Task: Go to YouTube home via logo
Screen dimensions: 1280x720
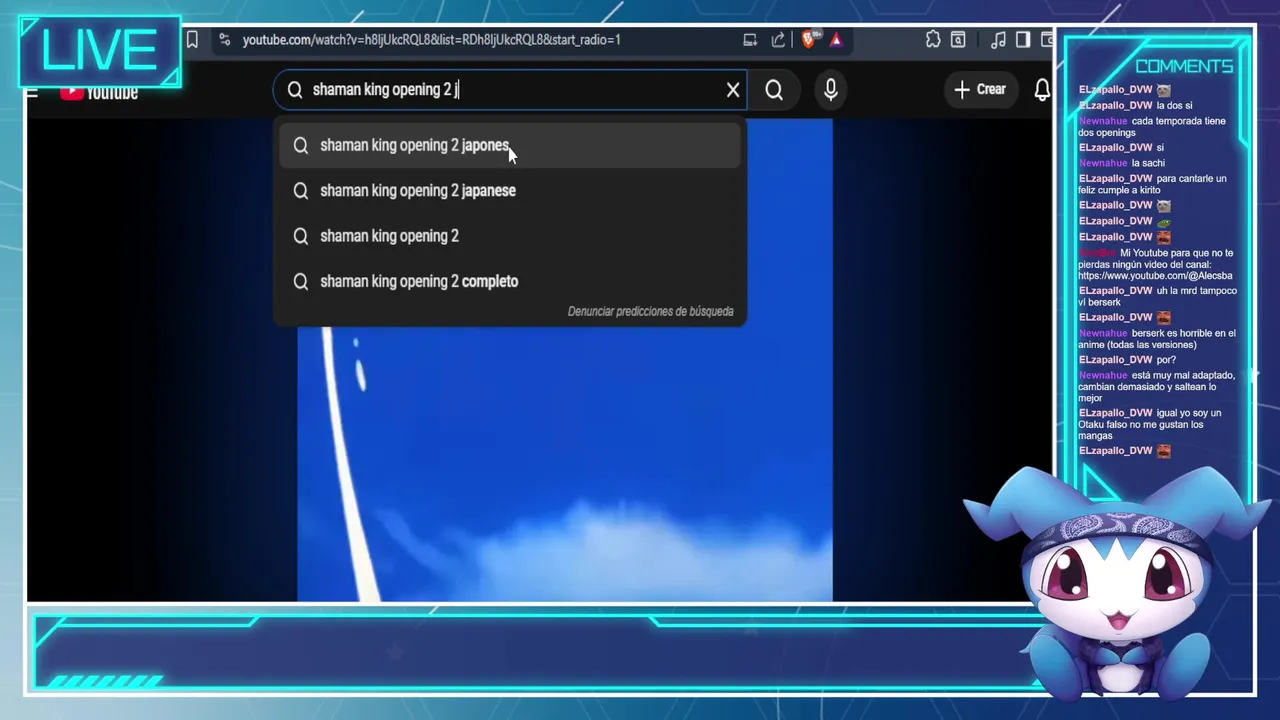Action: (99, 93)
